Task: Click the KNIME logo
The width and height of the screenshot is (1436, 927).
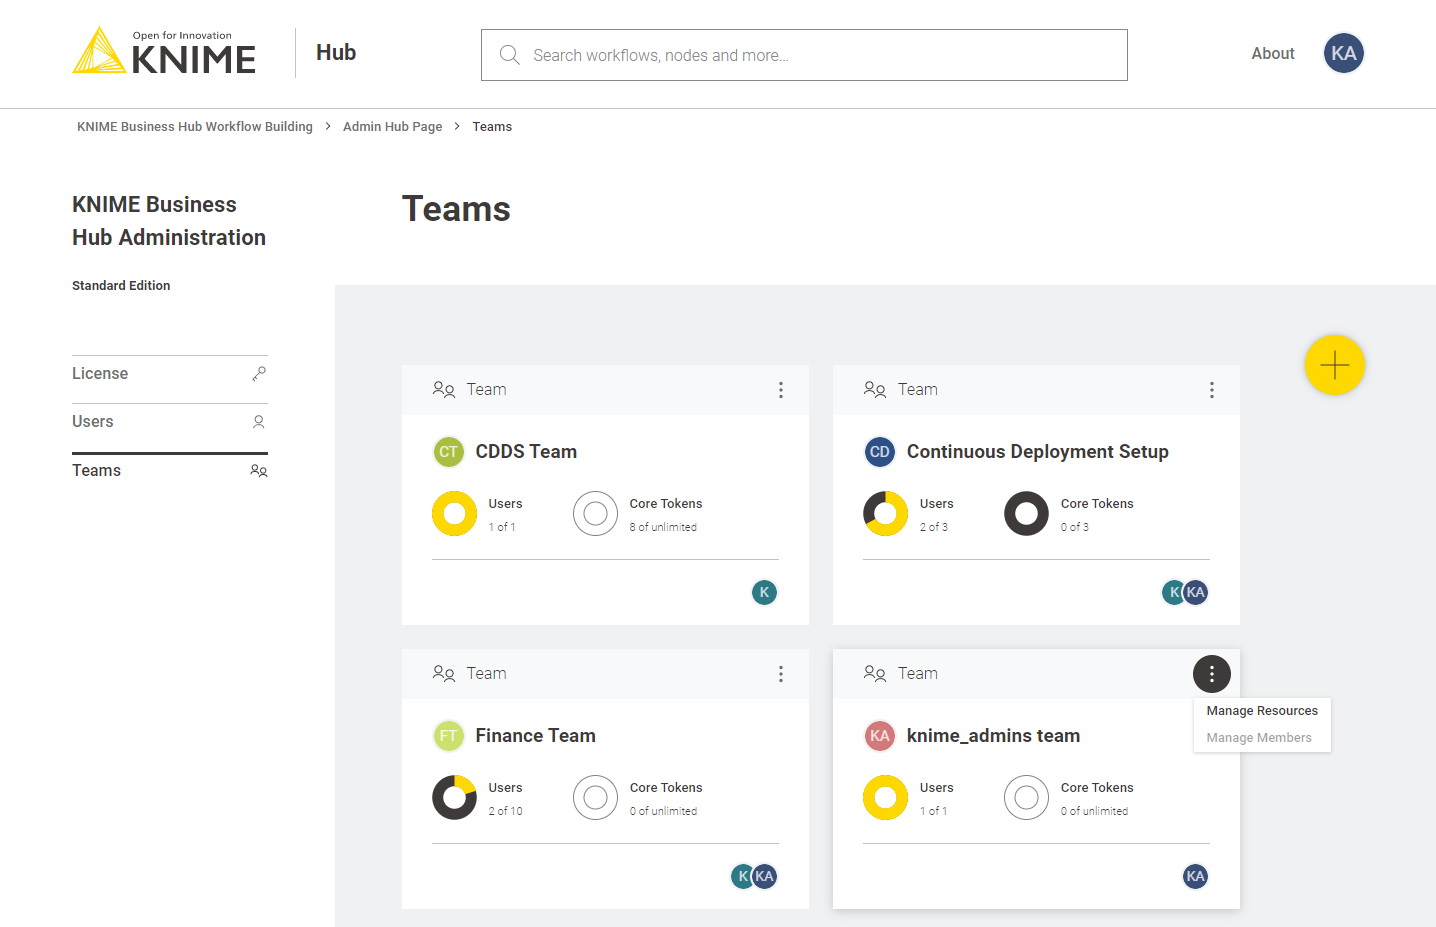Action: click(164, 51)
